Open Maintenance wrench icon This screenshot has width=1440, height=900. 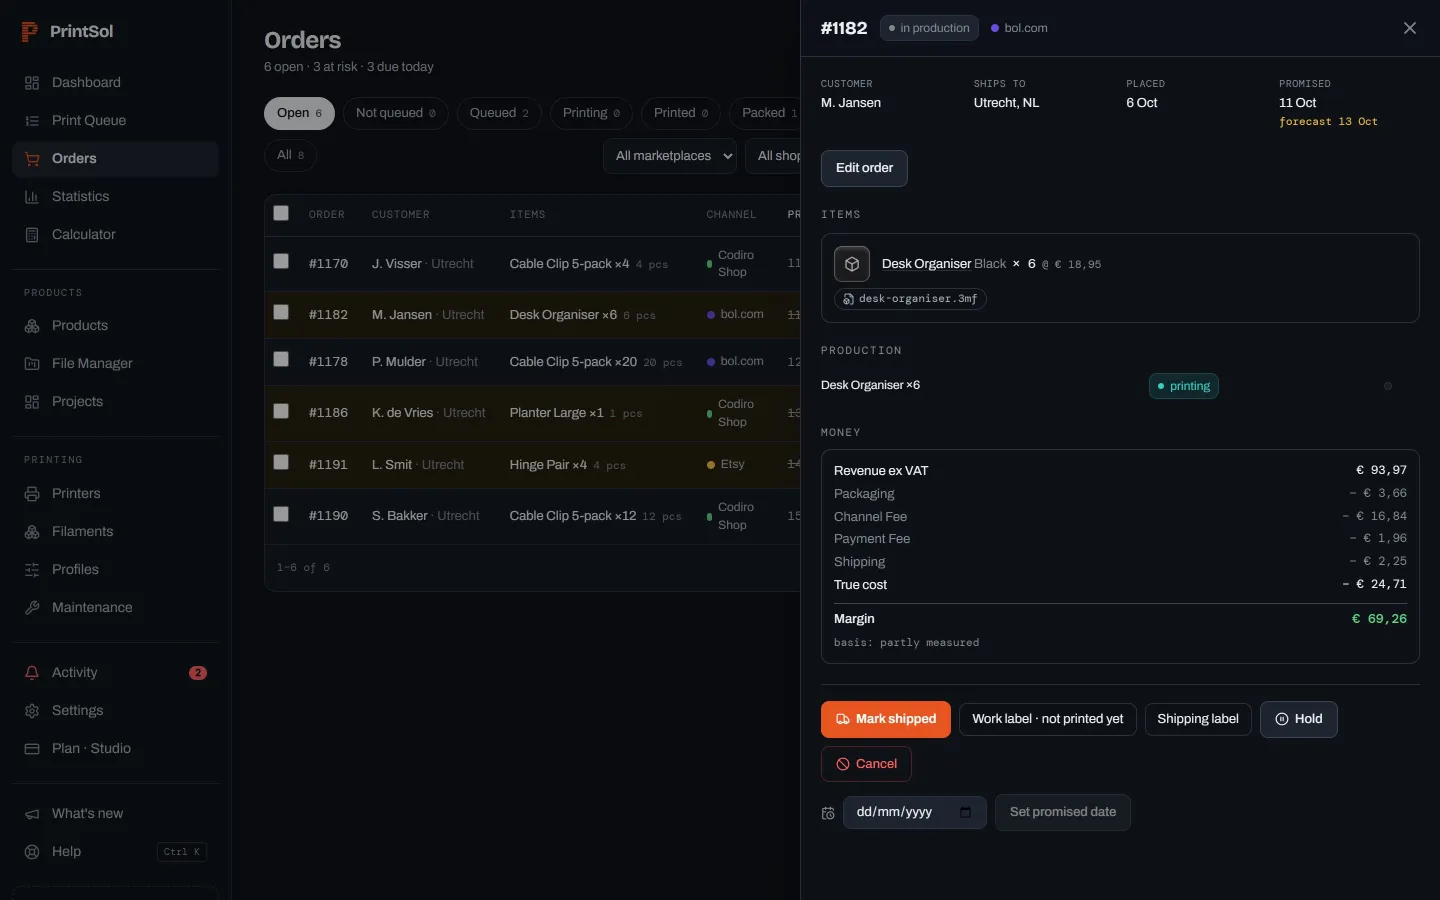pos(32,608)
